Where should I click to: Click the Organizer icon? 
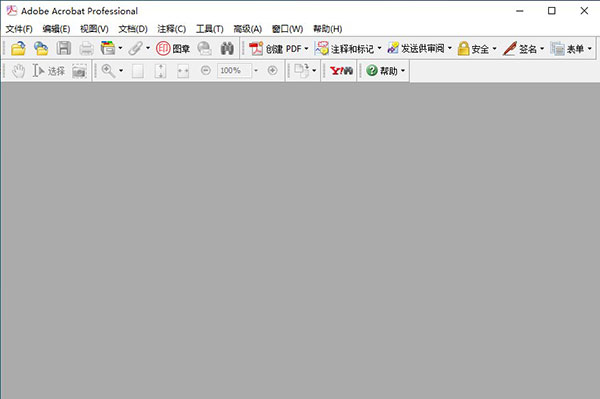point(108,49)
